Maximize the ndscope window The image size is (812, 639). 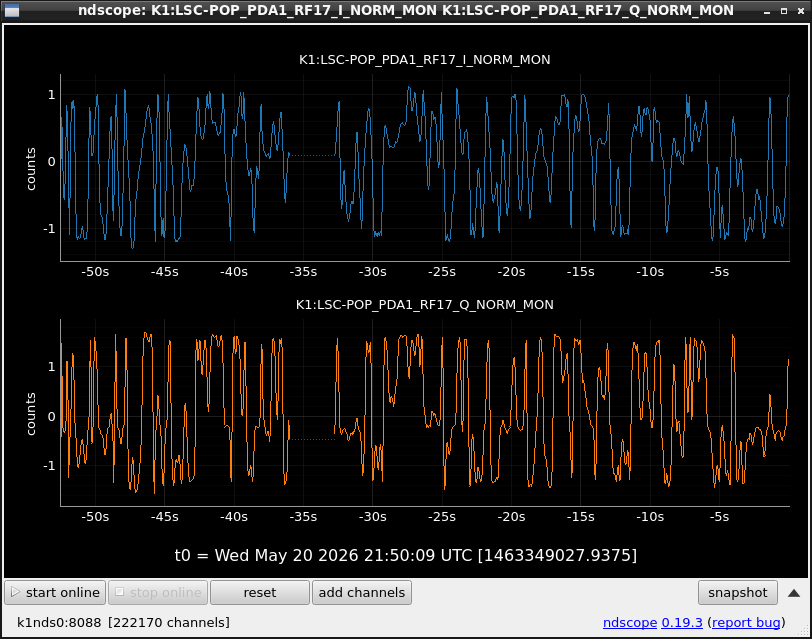coord(784,11)
